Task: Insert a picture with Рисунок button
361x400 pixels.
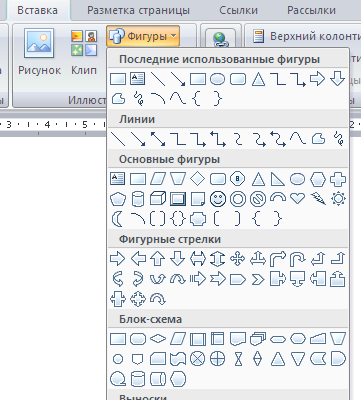Action: coord(39,52)
